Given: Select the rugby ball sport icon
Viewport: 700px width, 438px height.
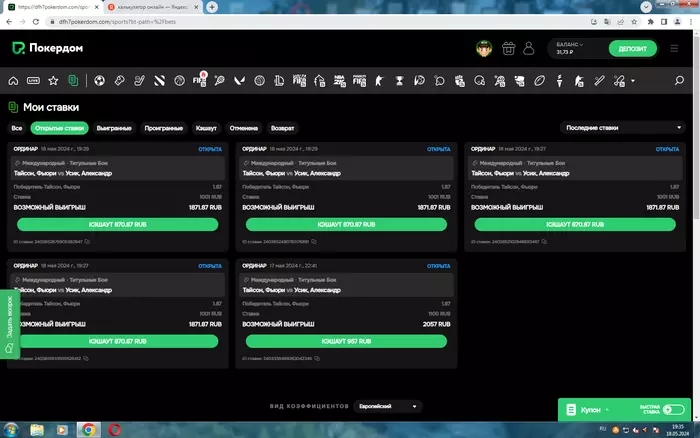Looking at the screenshot, I should [539, 81].
